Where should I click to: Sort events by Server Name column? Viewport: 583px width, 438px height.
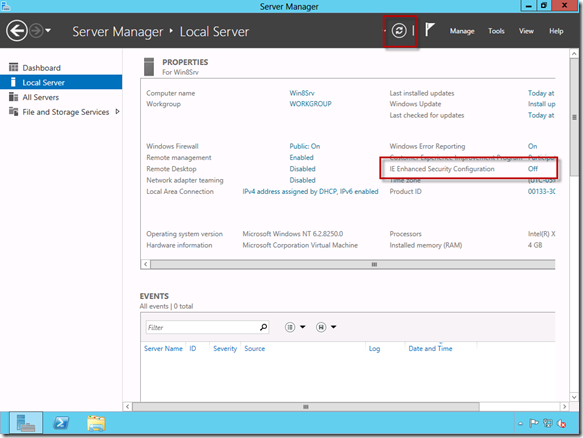[163, 348]
